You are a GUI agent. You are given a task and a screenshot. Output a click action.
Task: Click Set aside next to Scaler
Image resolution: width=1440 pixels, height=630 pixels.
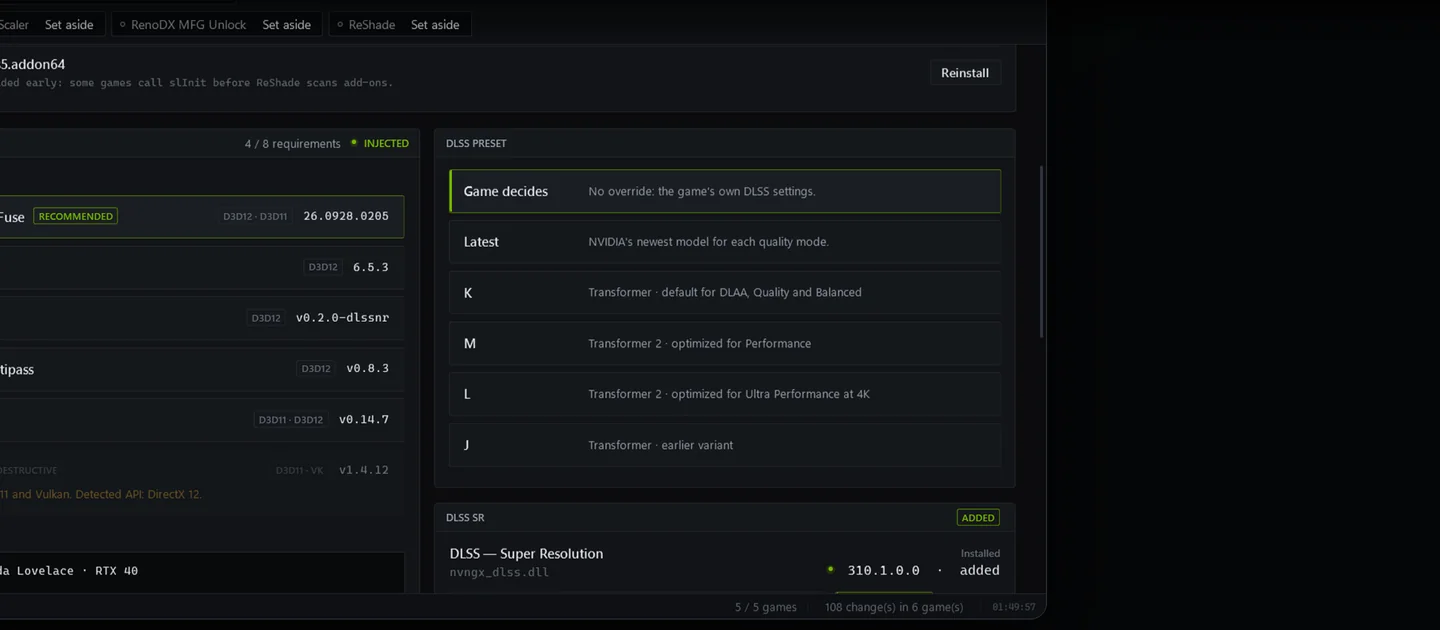69,25
